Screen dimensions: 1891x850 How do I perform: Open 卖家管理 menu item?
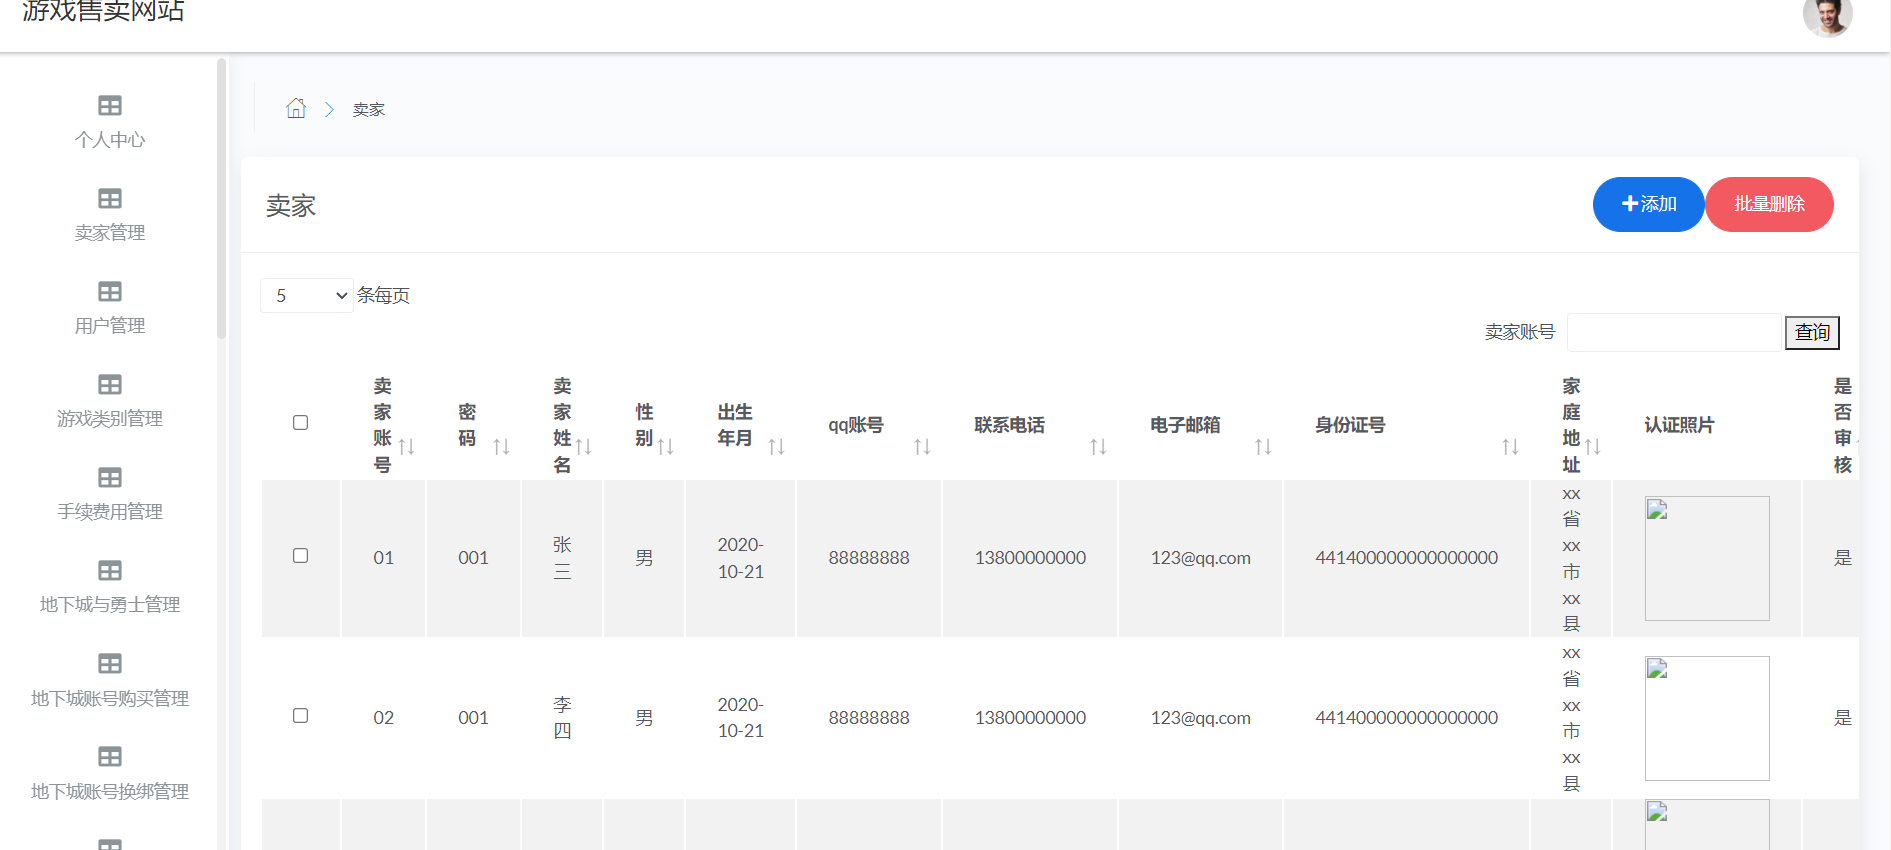pos(110,232)
